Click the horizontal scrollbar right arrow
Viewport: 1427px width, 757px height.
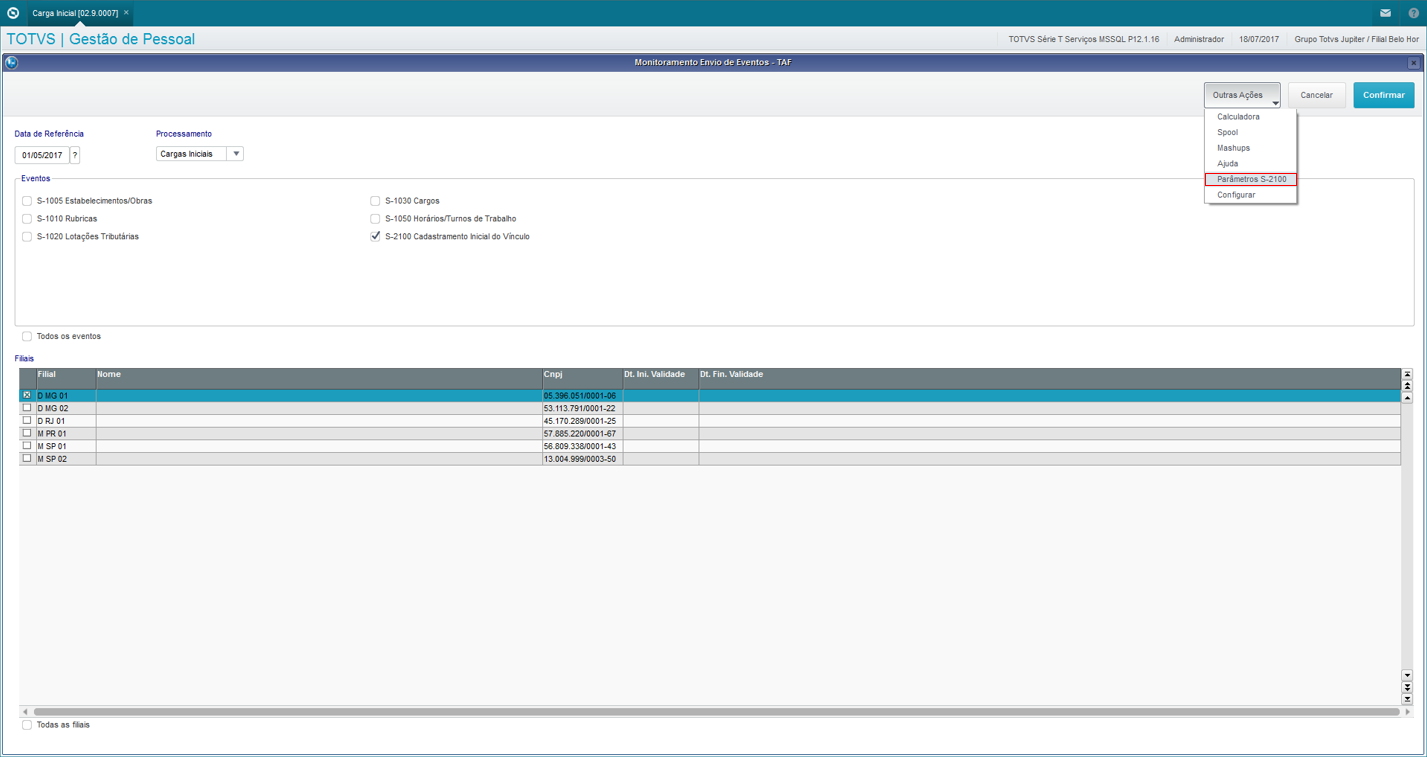point(1407,712)
